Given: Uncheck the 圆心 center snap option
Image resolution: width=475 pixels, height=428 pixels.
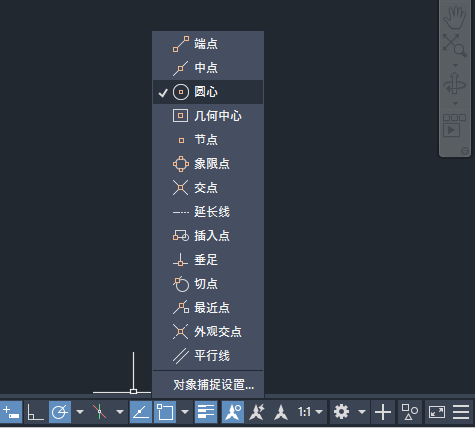Looking at the screenshot, I should point(208,92).
